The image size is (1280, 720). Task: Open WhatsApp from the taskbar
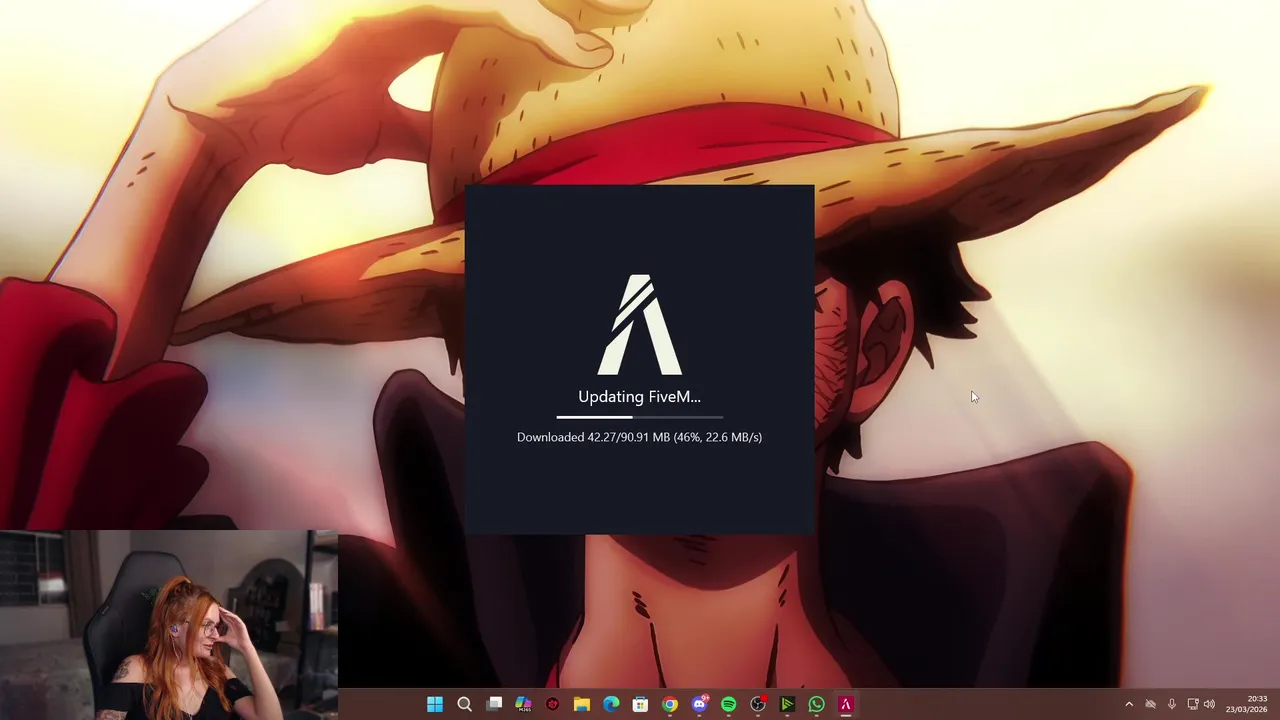pyautogui.click(x=816, y=704)
